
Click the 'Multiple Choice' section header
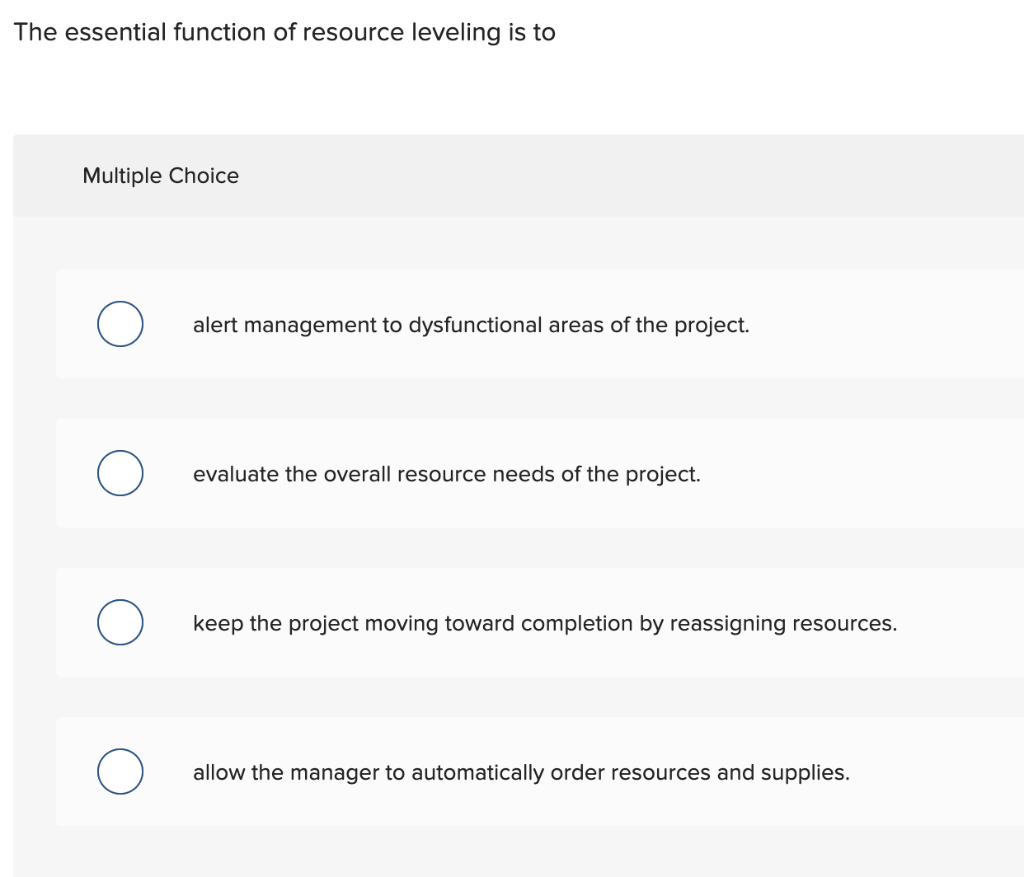(160, 175)
